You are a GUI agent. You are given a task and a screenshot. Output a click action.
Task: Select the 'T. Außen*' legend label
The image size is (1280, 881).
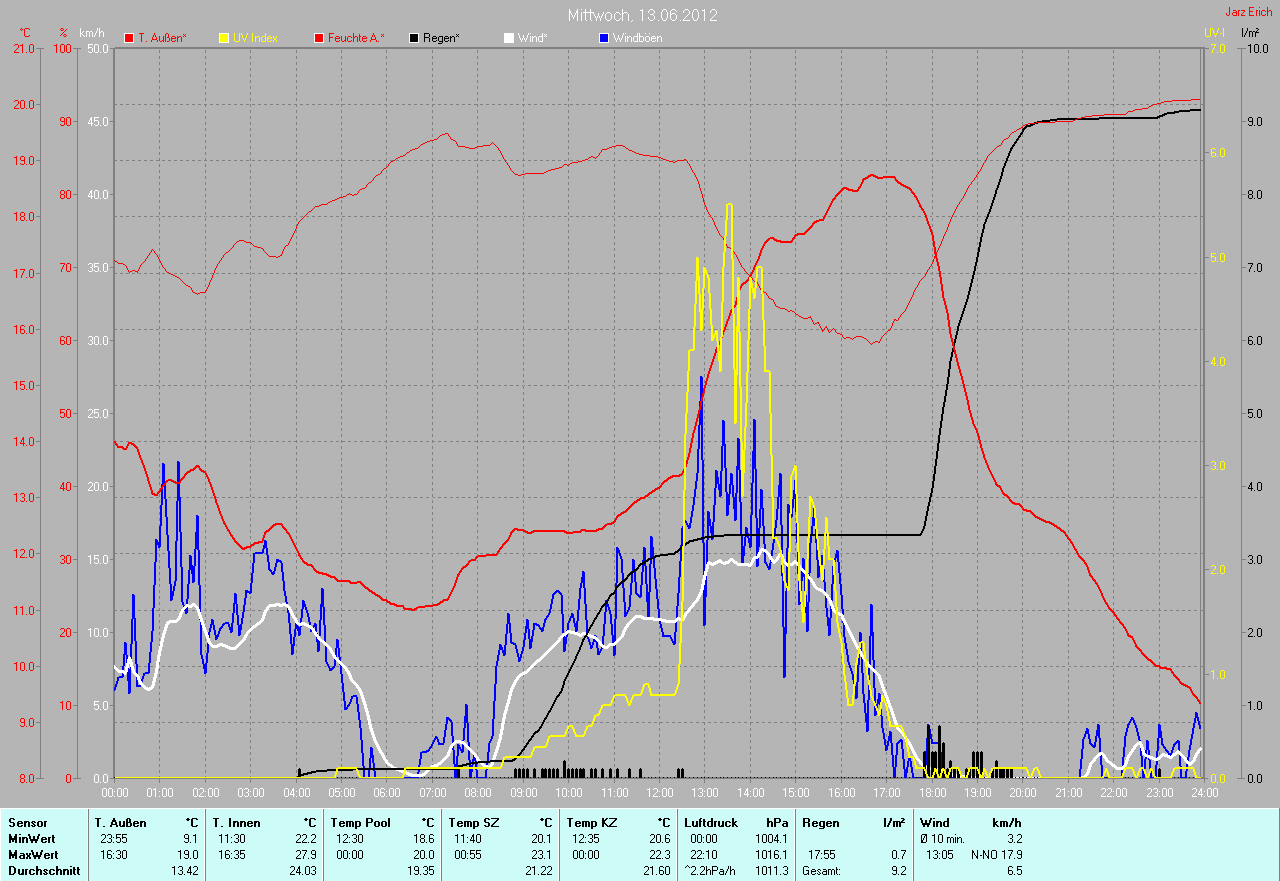162,38
